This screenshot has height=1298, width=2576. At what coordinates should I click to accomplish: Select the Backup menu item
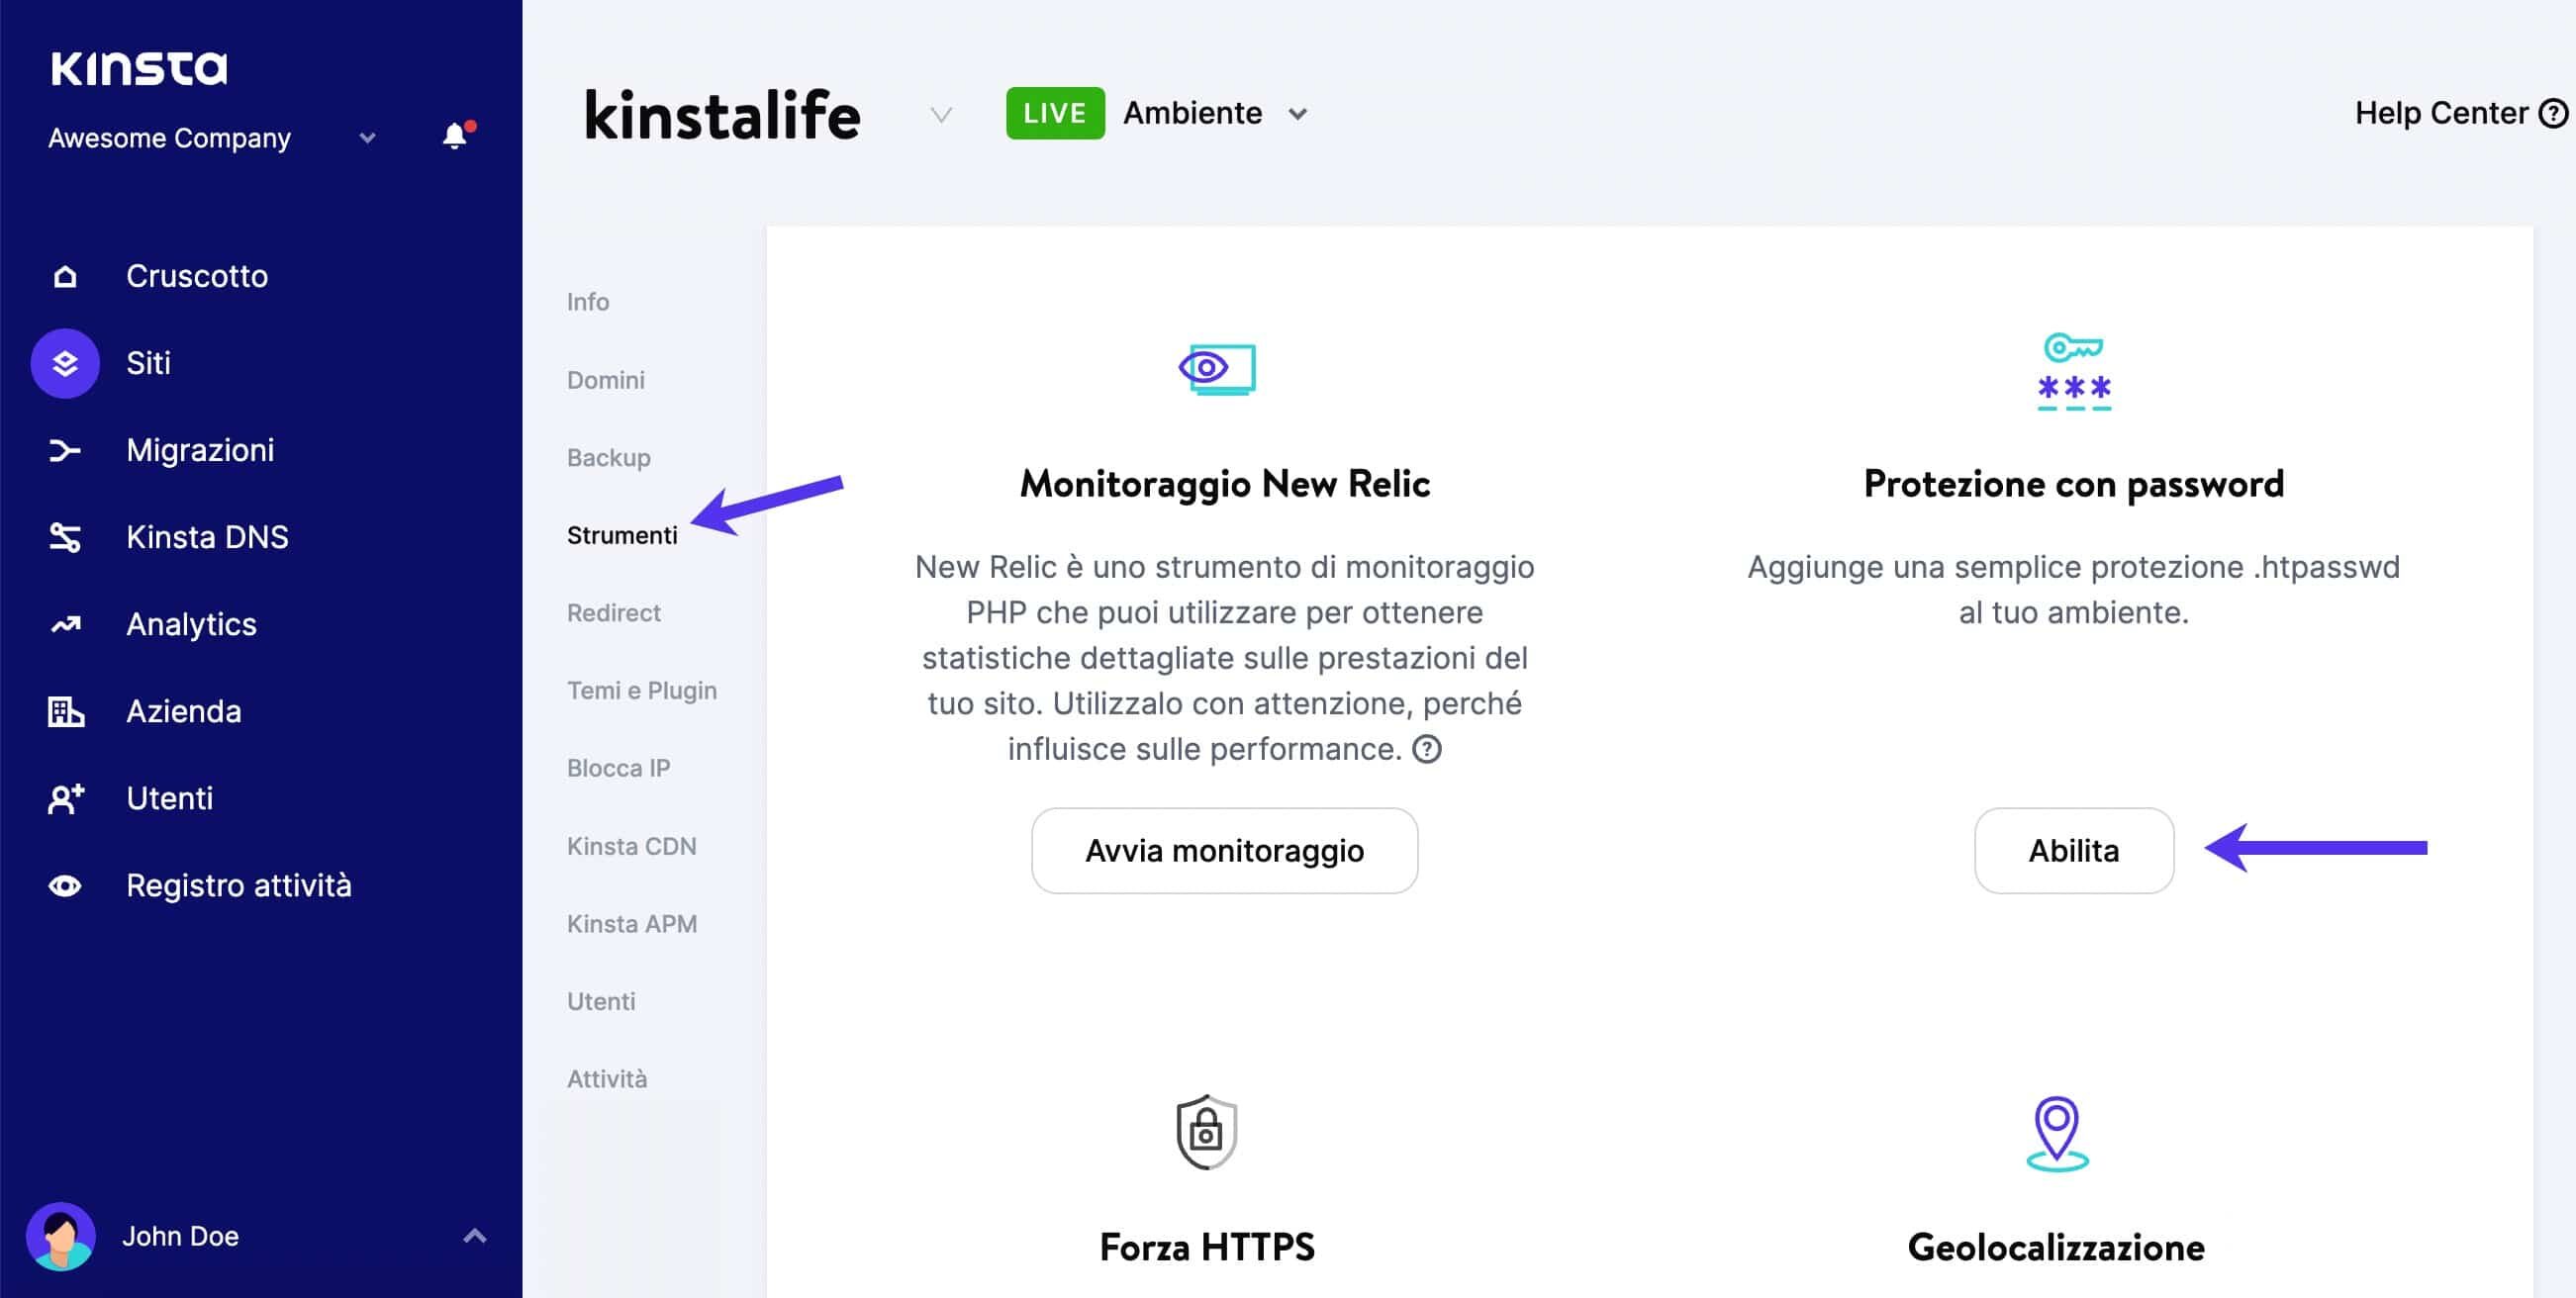[610, 455]
